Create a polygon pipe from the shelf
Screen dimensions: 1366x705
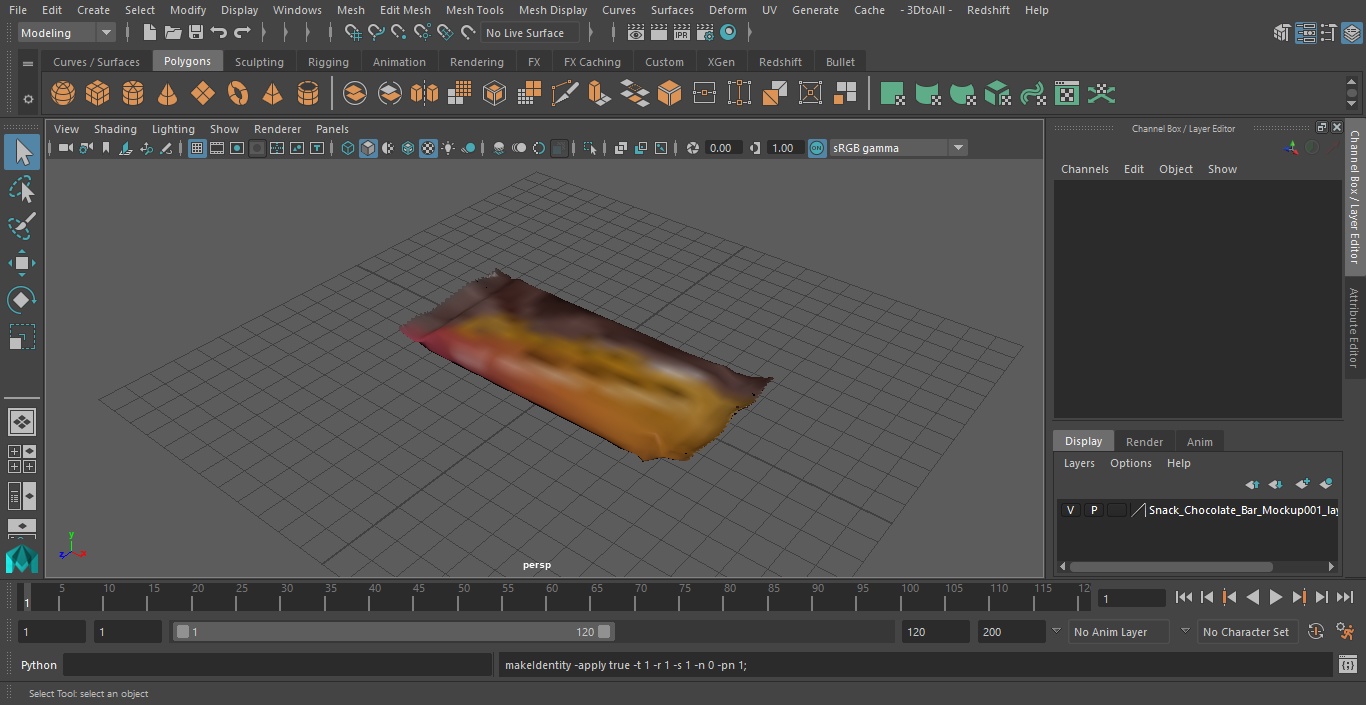click(308, 94)
